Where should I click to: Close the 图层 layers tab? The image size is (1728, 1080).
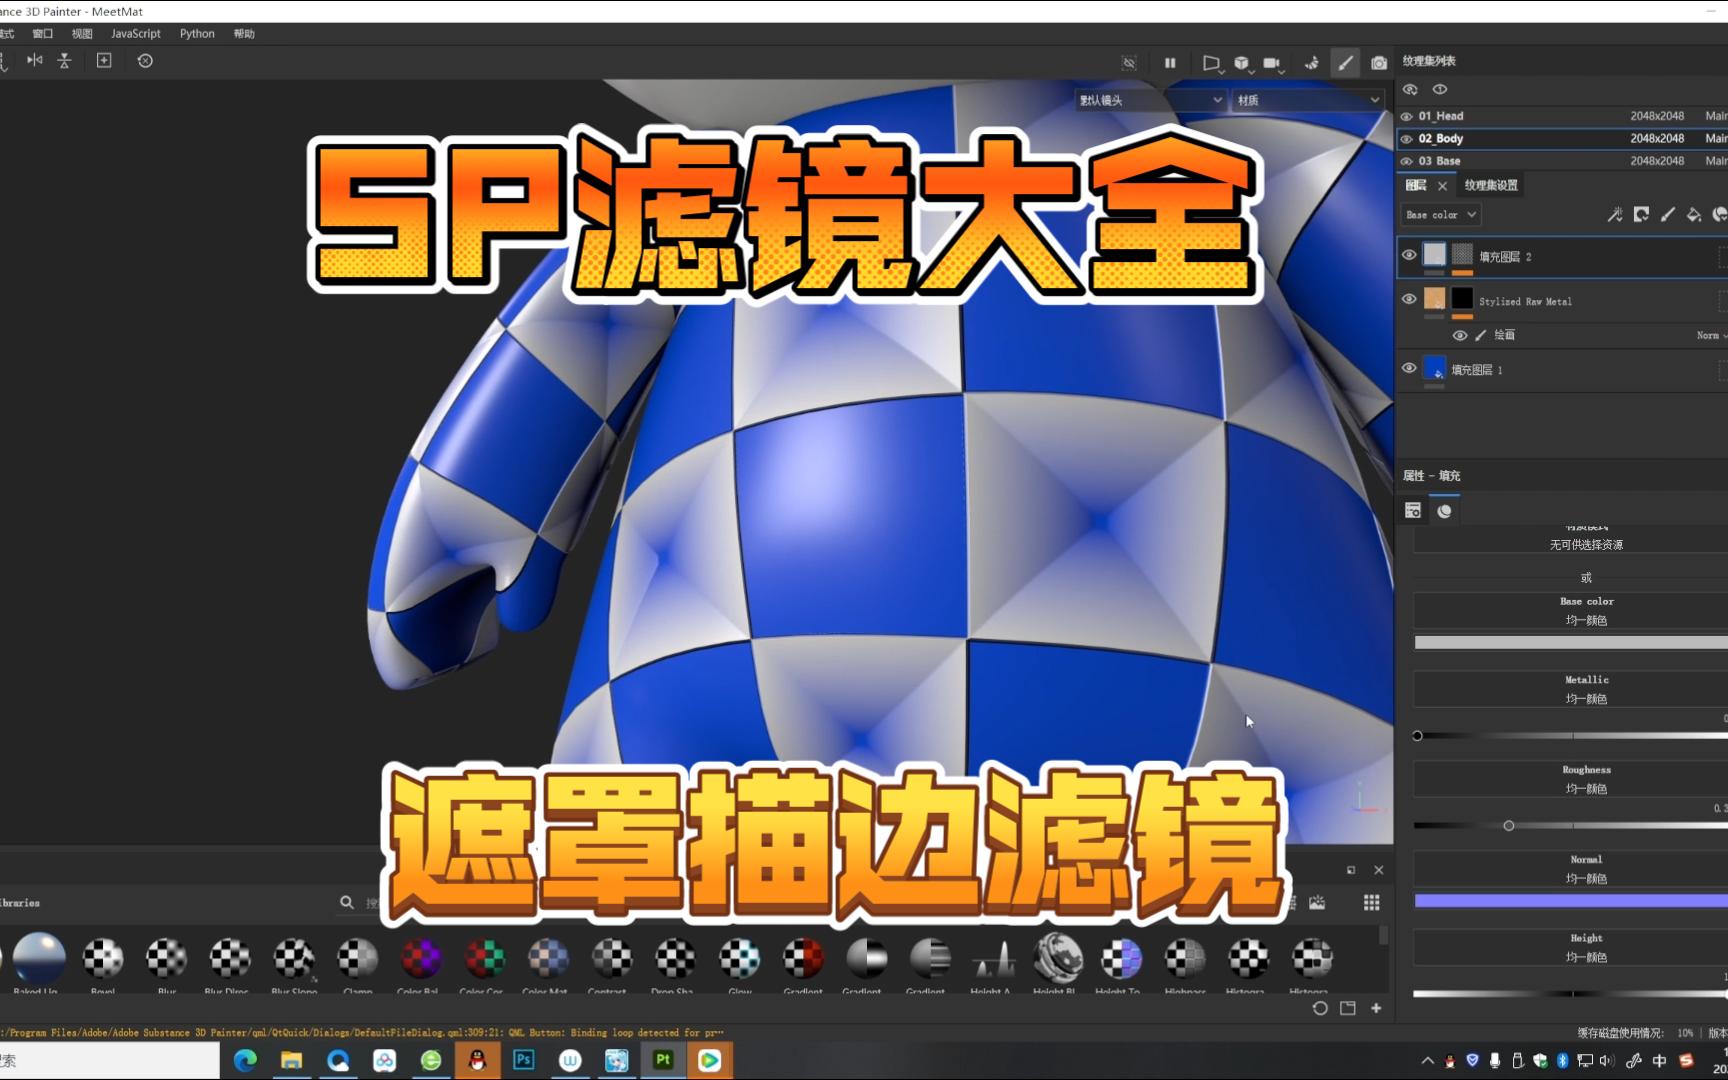pyautogui.click(x=1442, y=186)
